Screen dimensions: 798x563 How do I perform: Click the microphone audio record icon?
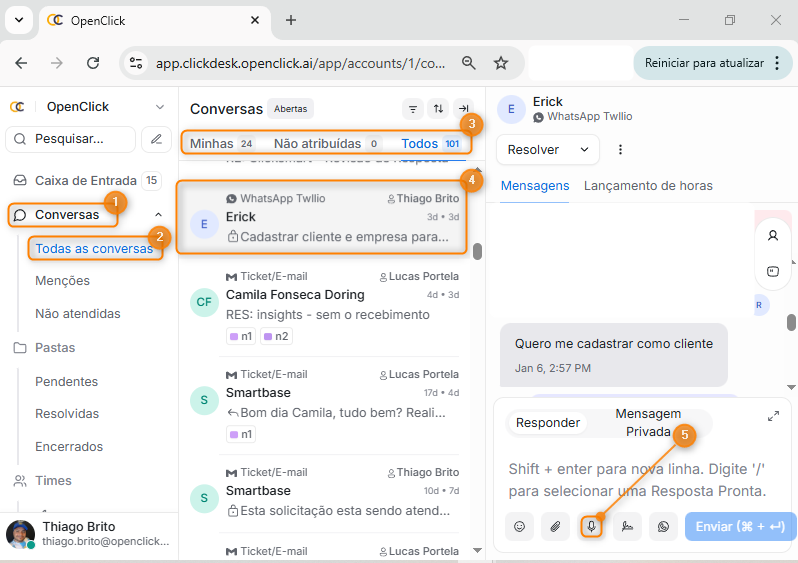591,526
